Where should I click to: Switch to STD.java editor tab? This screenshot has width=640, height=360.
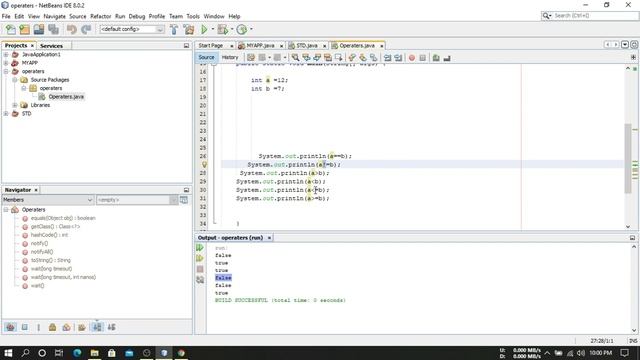click(307, 46)
